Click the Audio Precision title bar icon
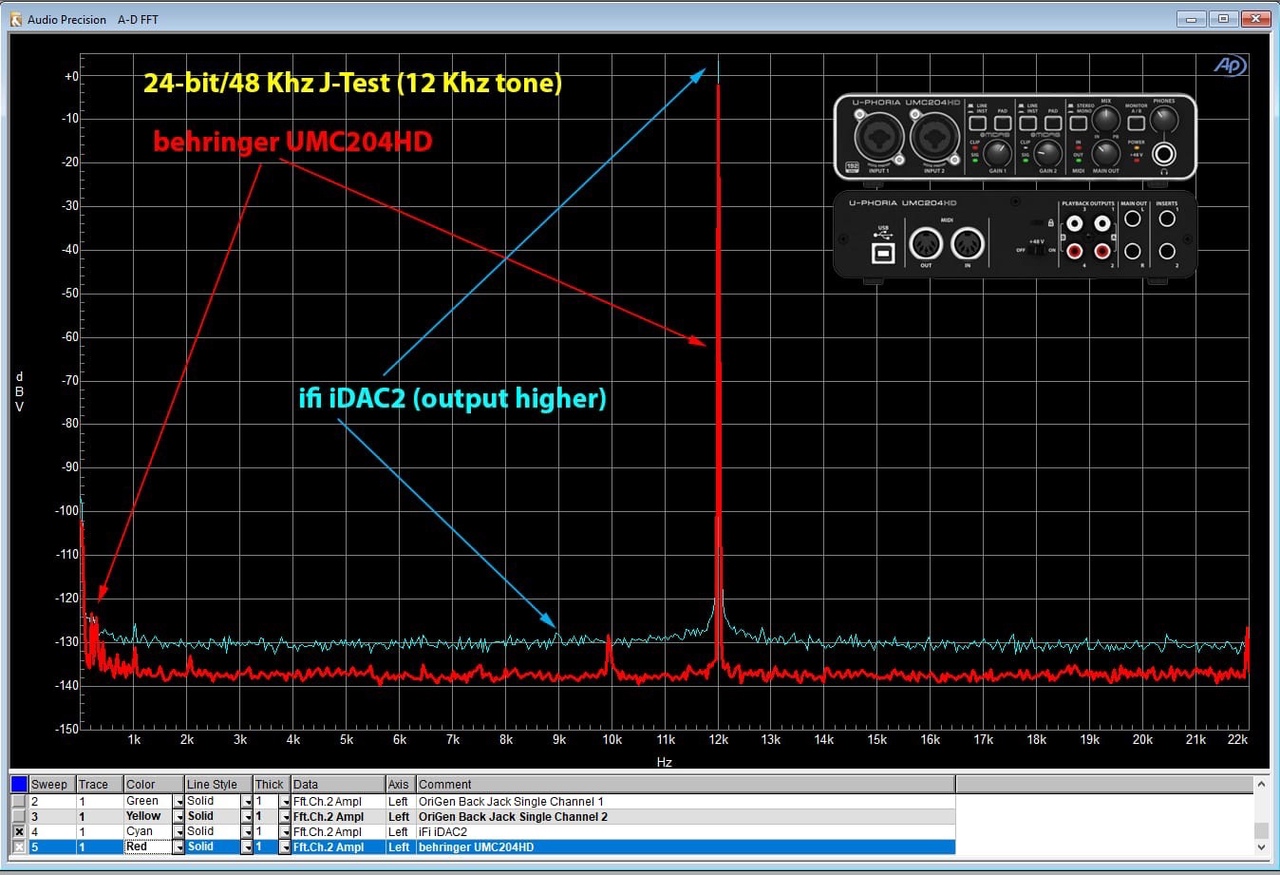 (x=15, y=19)
